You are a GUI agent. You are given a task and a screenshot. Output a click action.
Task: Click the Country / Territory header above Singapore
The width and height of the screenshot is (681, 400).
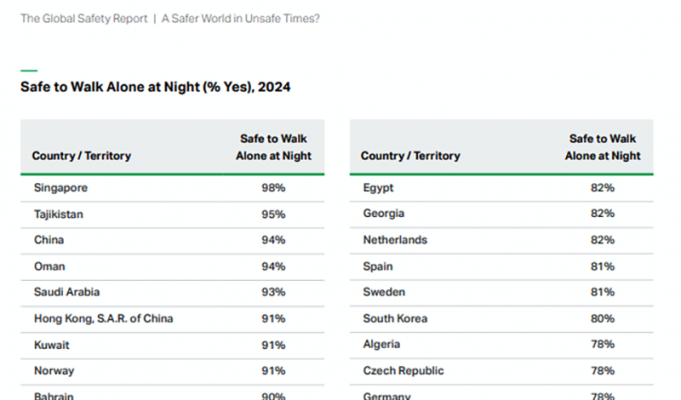tap(81, 156)
